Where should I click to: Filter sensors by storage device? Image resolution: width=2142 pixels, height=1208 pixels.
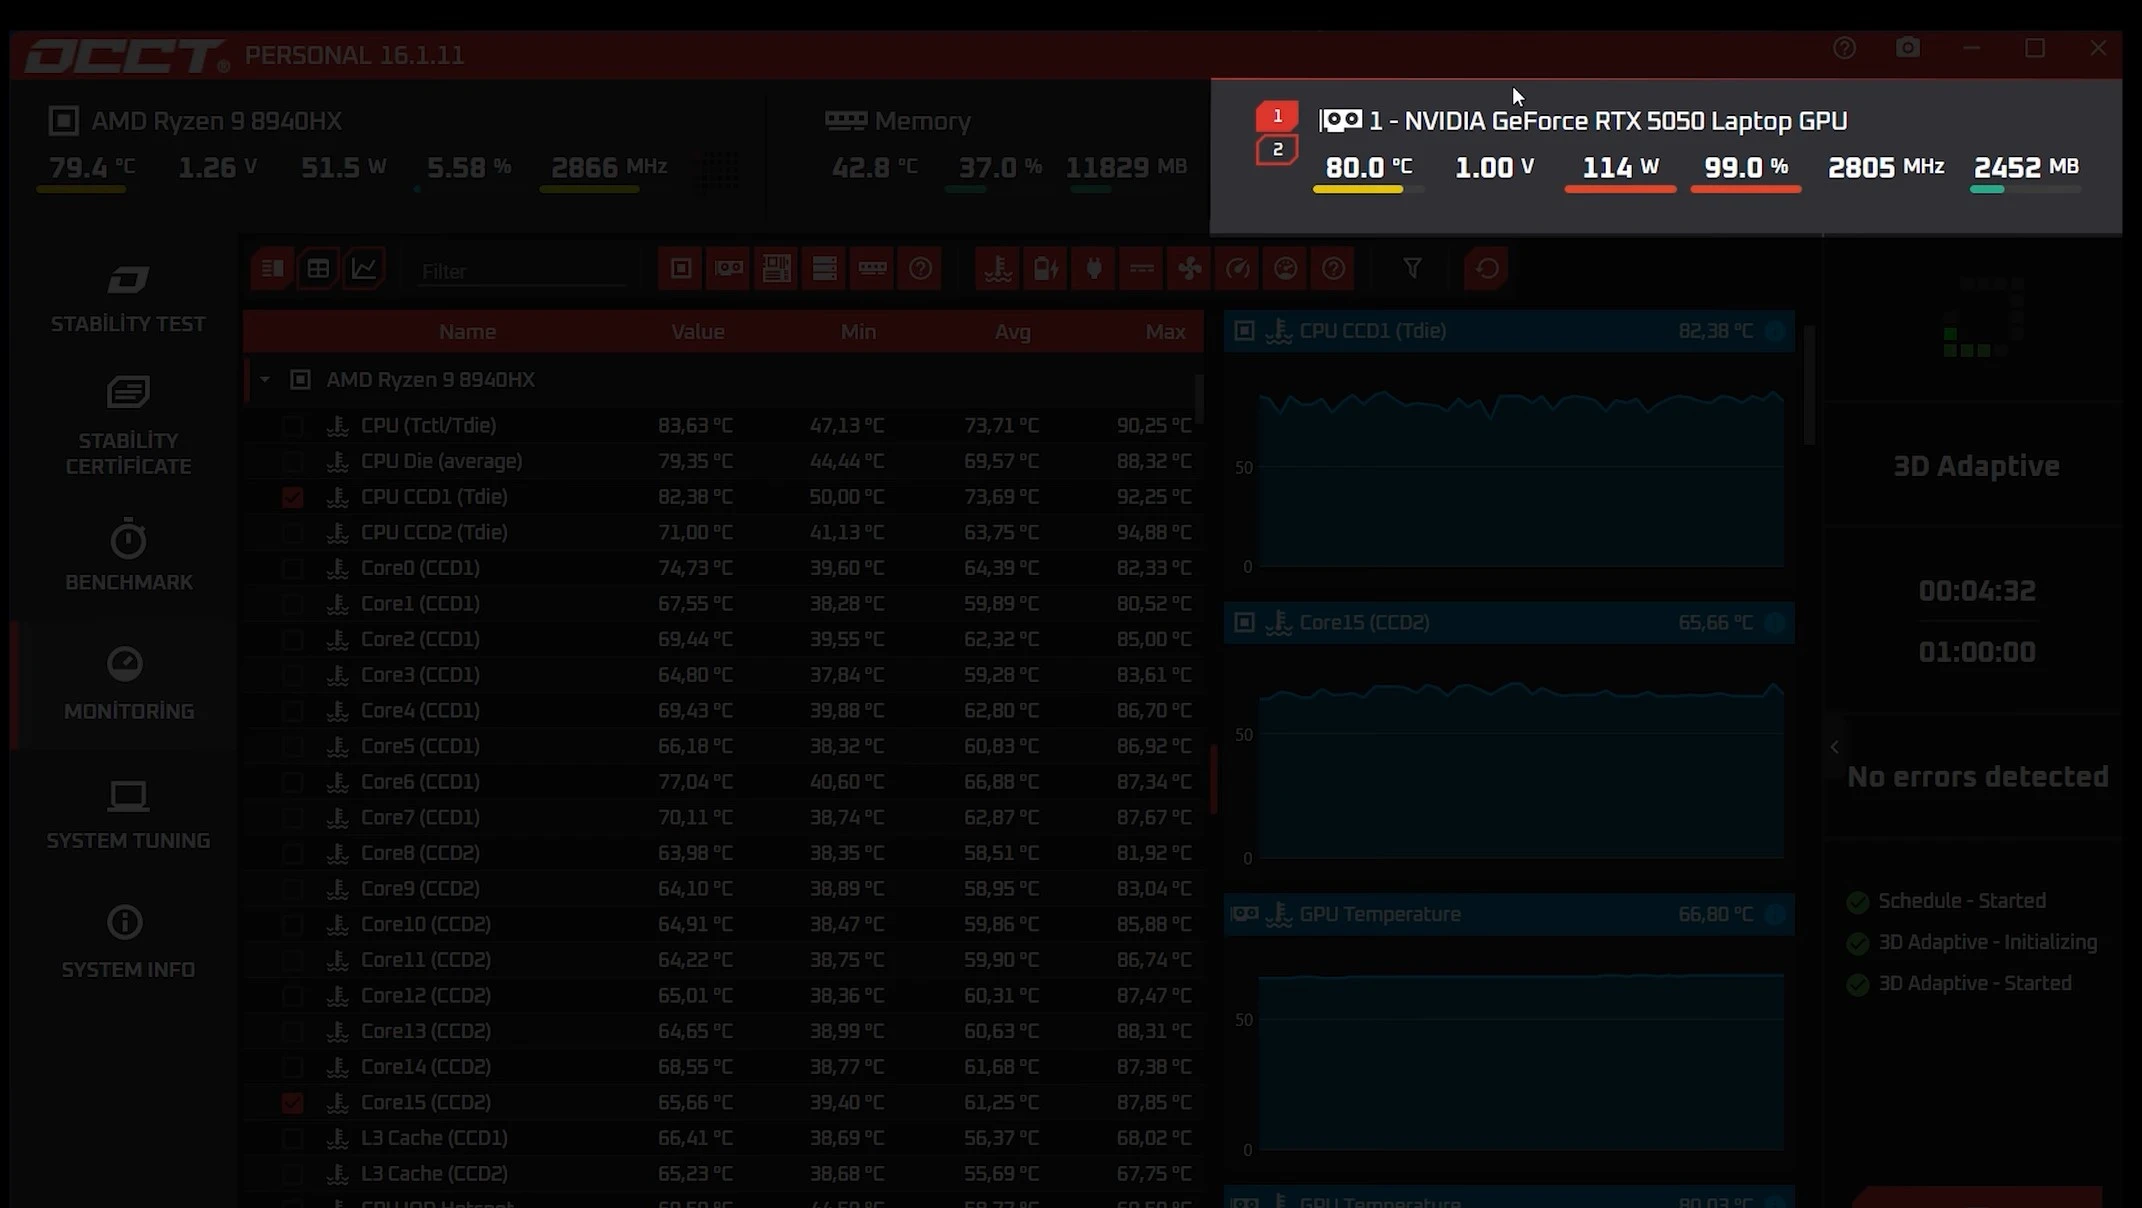pos(825,268)
